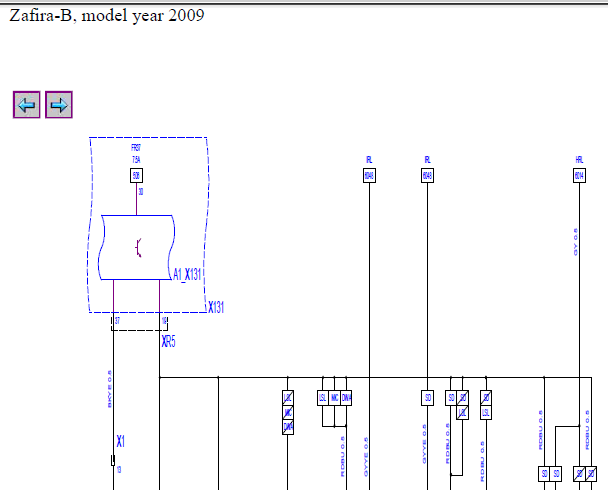Go to next diagram page with right arrow
Viewport: 608px width, 490px height.
pyautogui.click(x=59, y=105)
